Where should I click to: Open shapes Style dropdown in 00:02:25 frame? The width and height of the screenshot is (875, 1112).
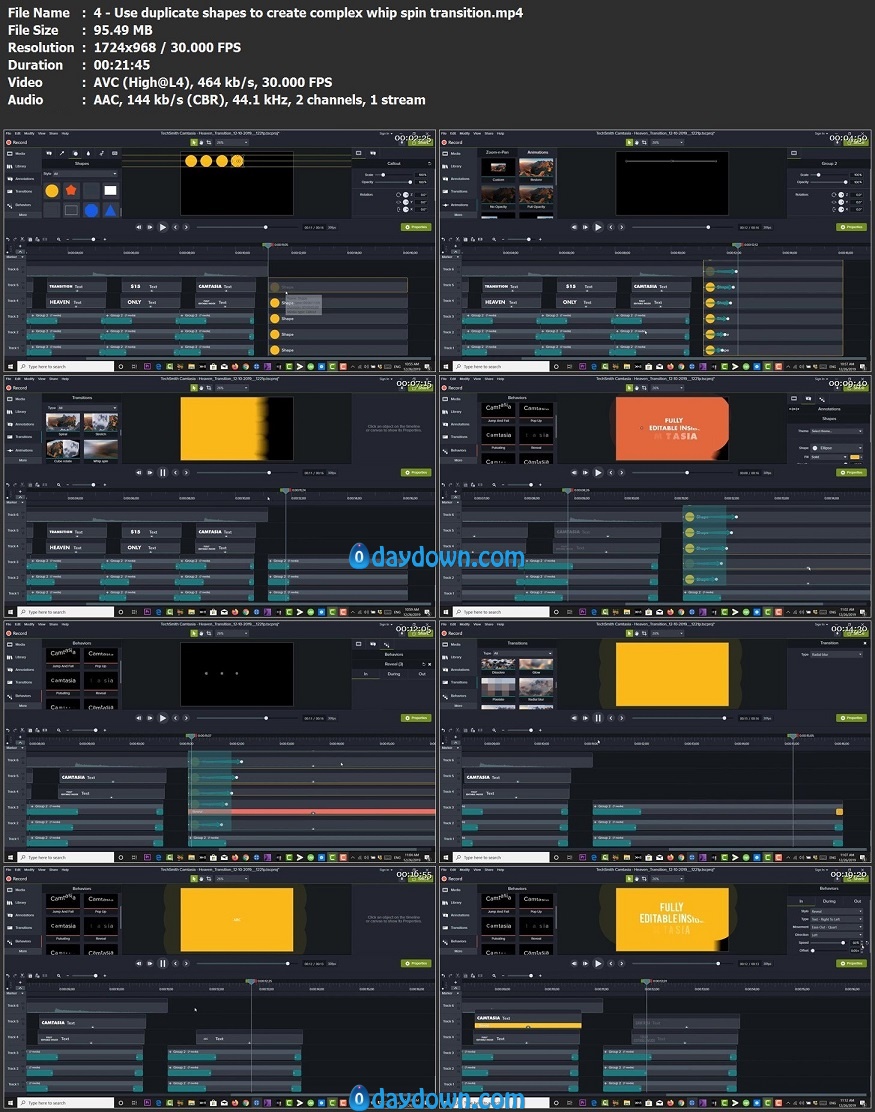pos(85,173)
